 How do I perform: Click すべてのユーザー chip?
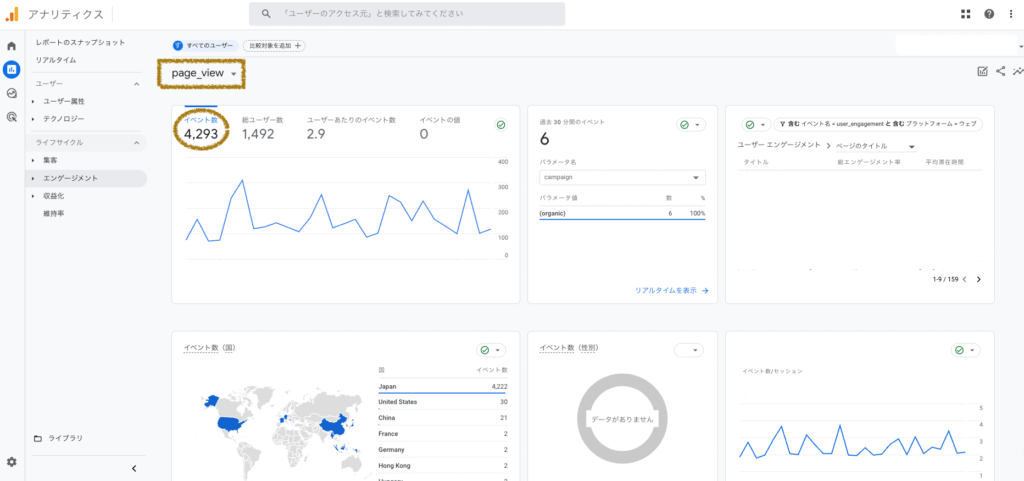click(204, 46)
